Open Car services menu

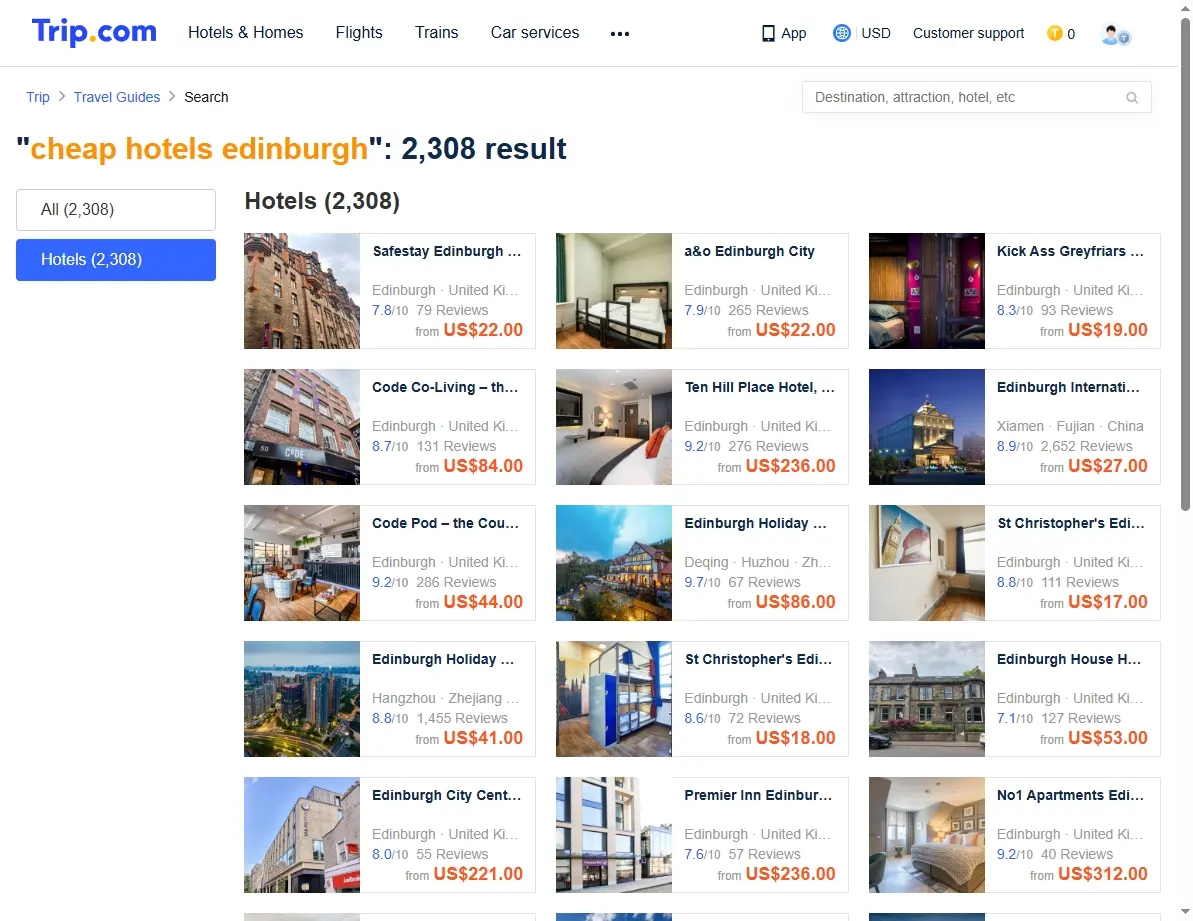[x=535, y=33]
